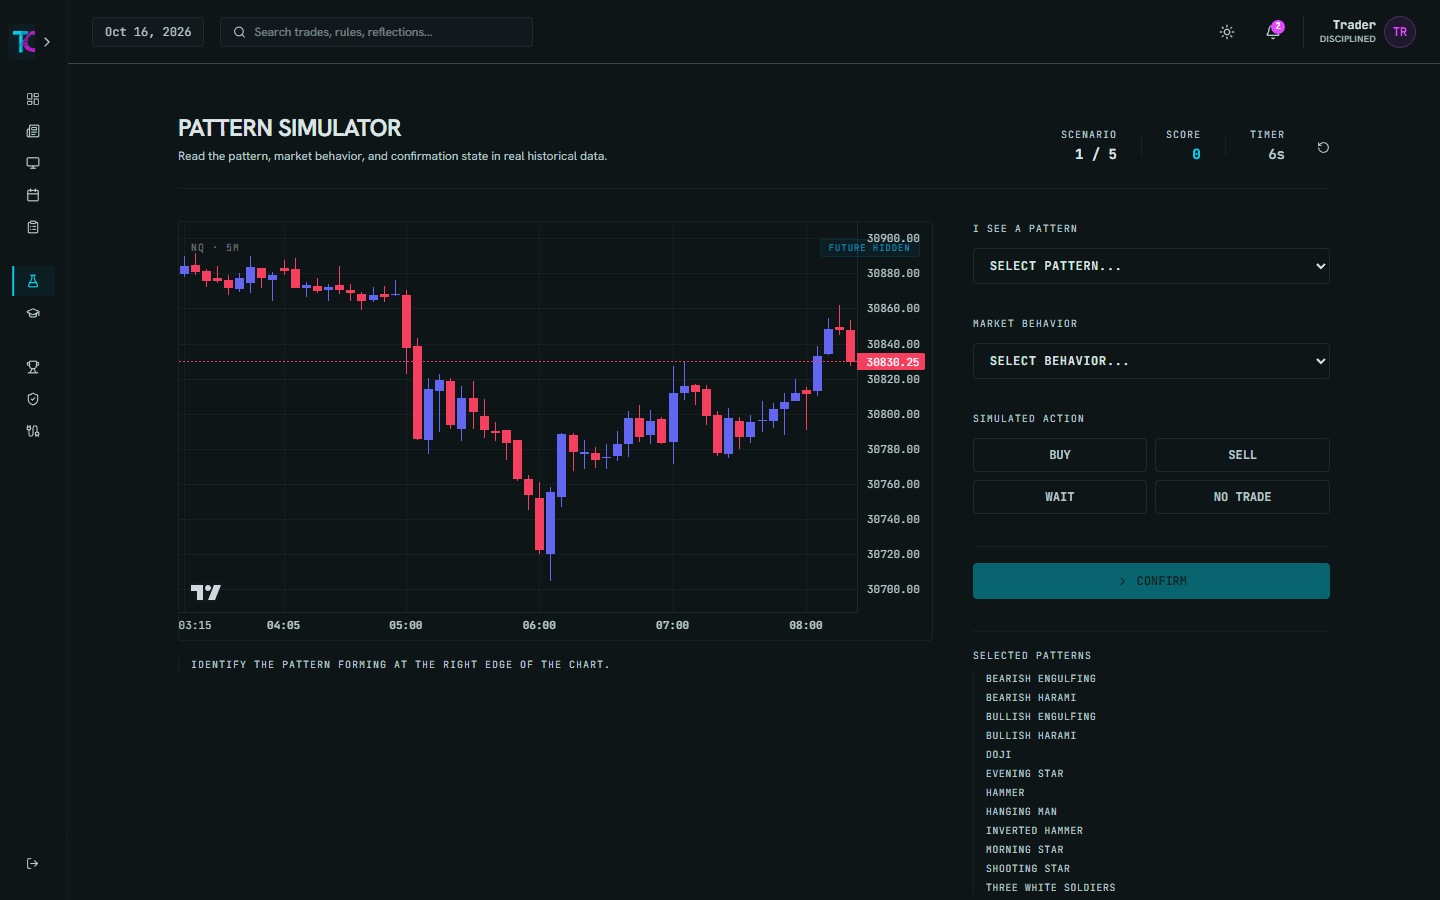Viewport: 1440px width, 900px height.
Task: Click Bearish Harami in selected patterns
Action: (1031, 698)
